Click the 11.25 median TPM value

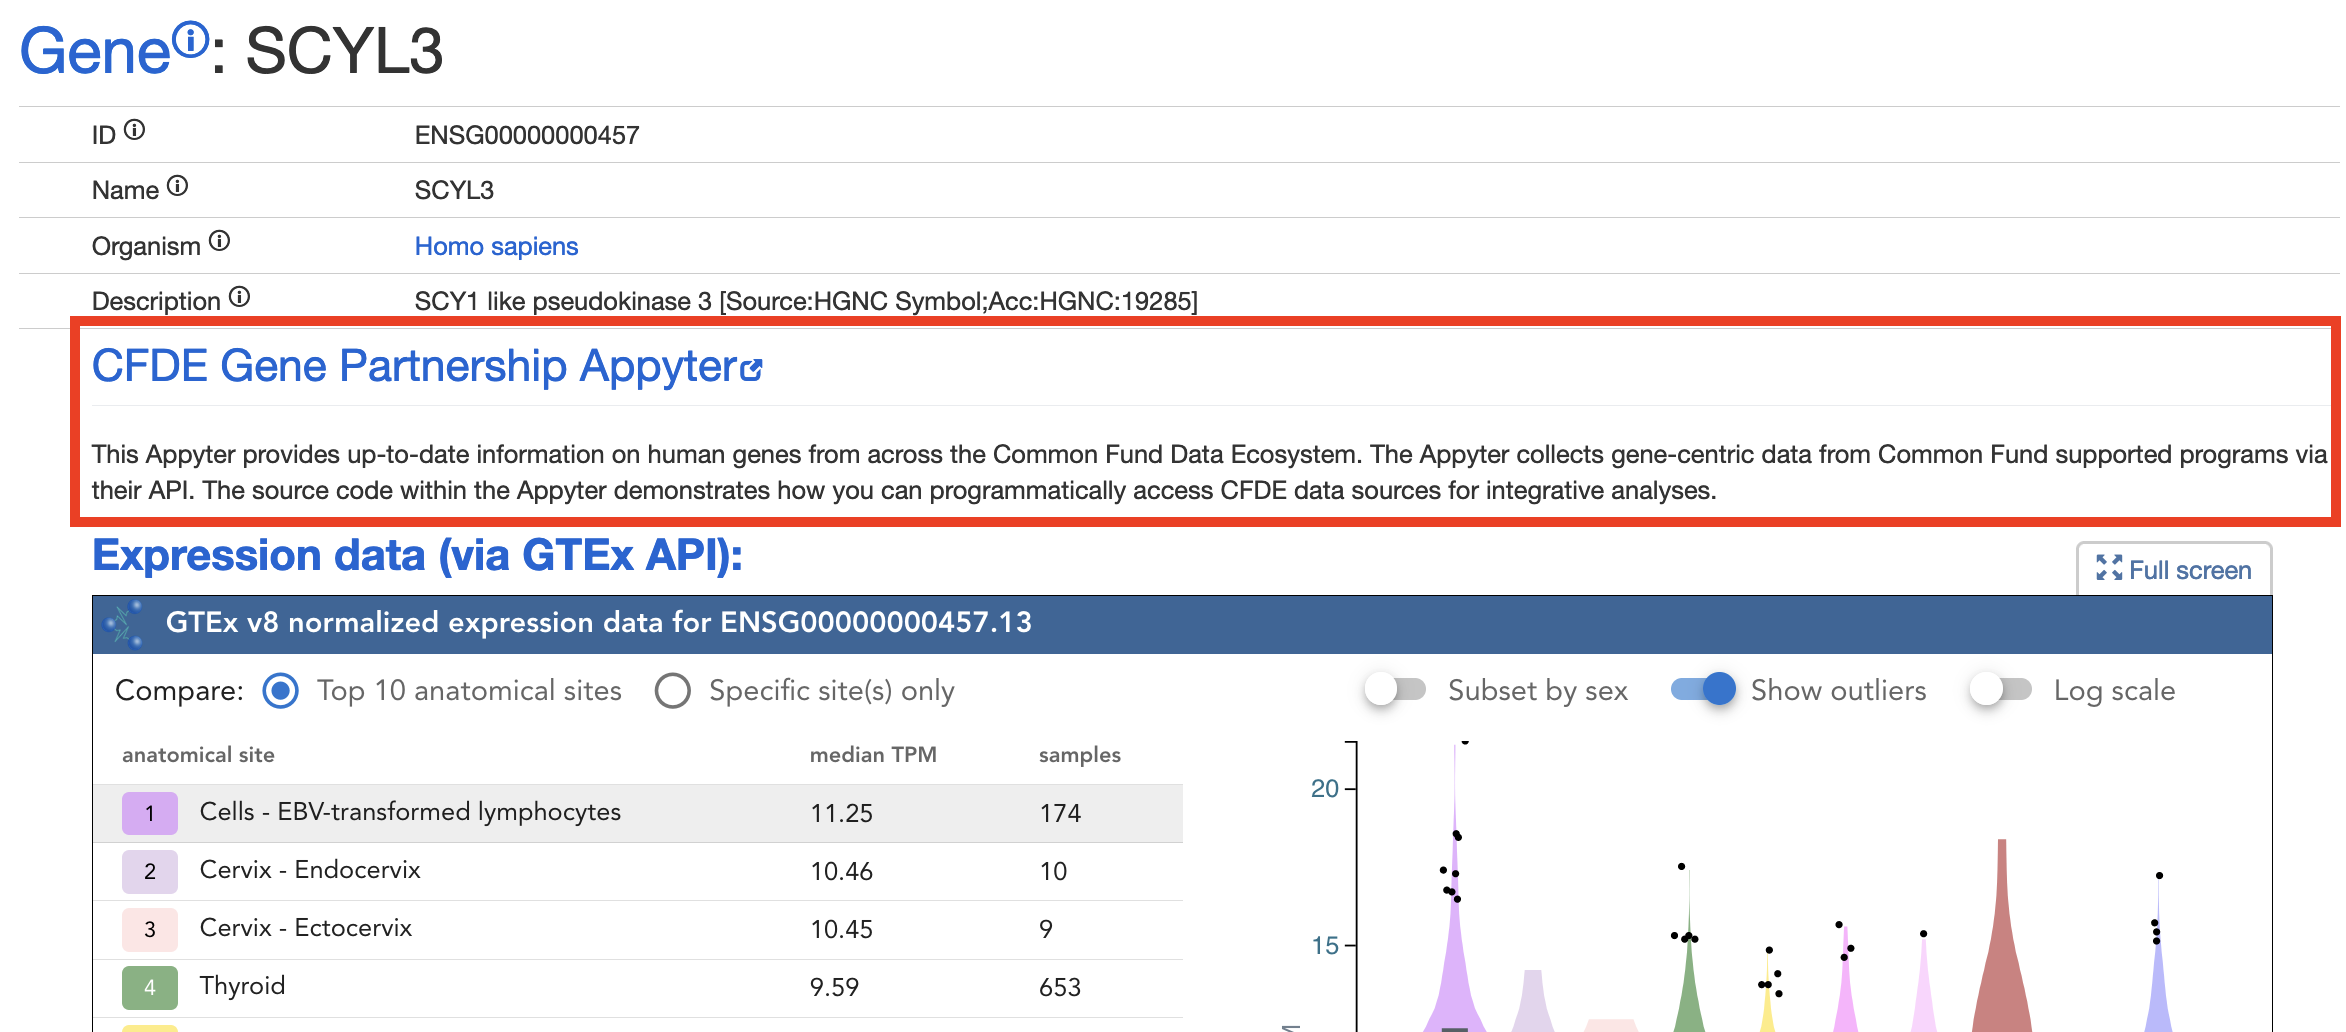[x=841, y=813]
